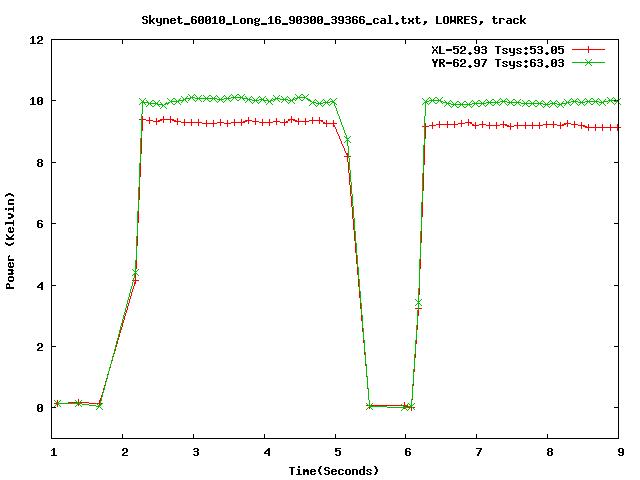Click the x-axis tick label 7
Screen dimensions: 640x480
point(479,452)
